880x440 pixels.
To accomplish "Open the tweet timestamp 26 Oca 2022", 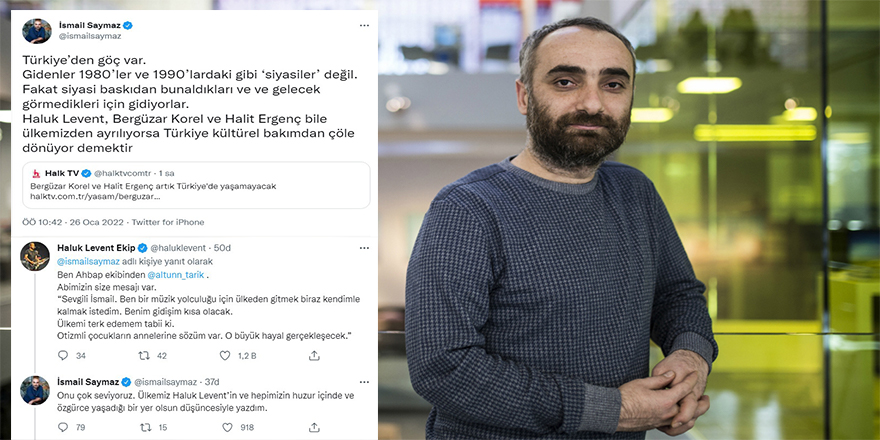I will point(96,222).
